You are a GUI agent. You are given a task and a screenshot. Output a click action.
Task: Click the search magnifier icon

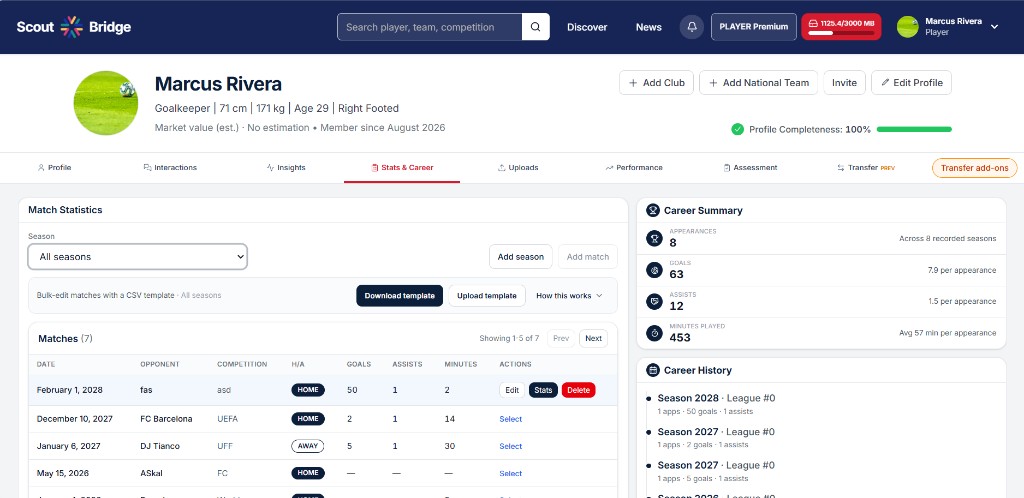pyautogui.click(x=536, y=27)
